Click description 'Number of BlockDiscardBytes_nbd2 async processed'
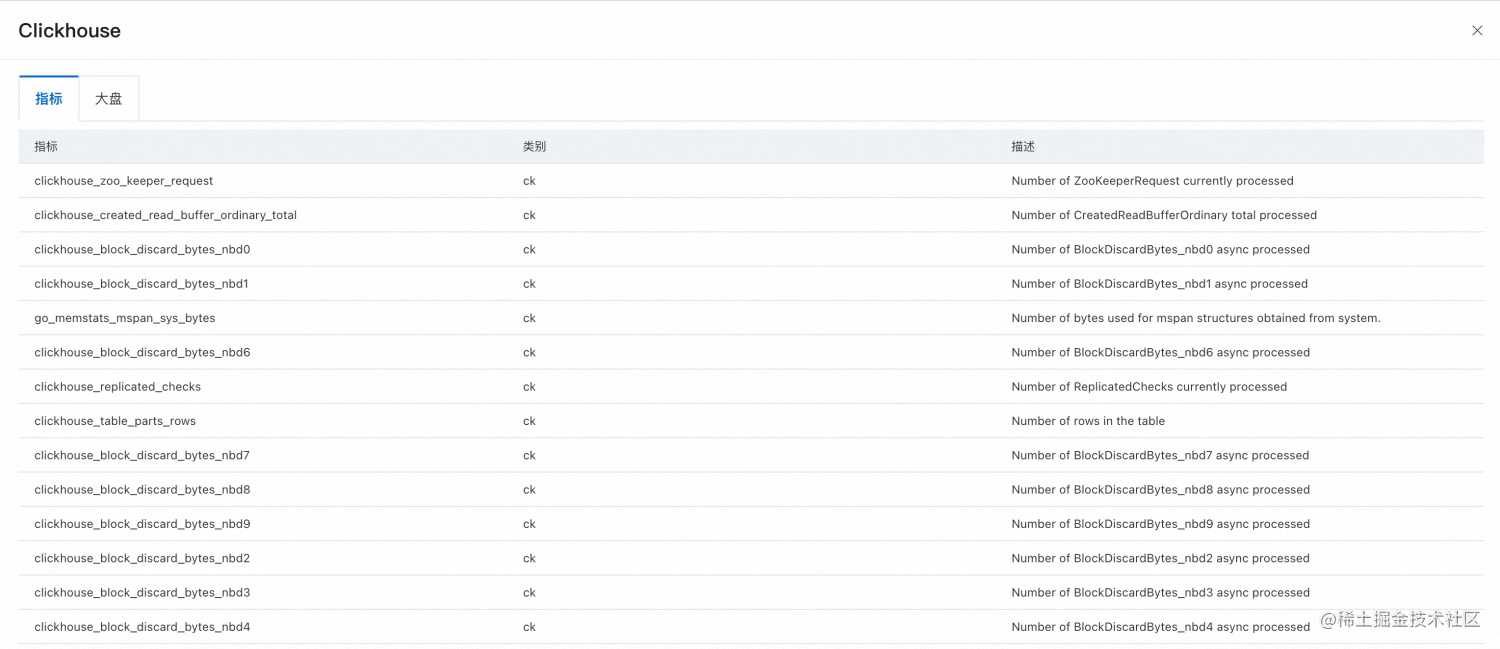The width and height of the screenshot is (1500, 649). click(x=1160, y=558)
